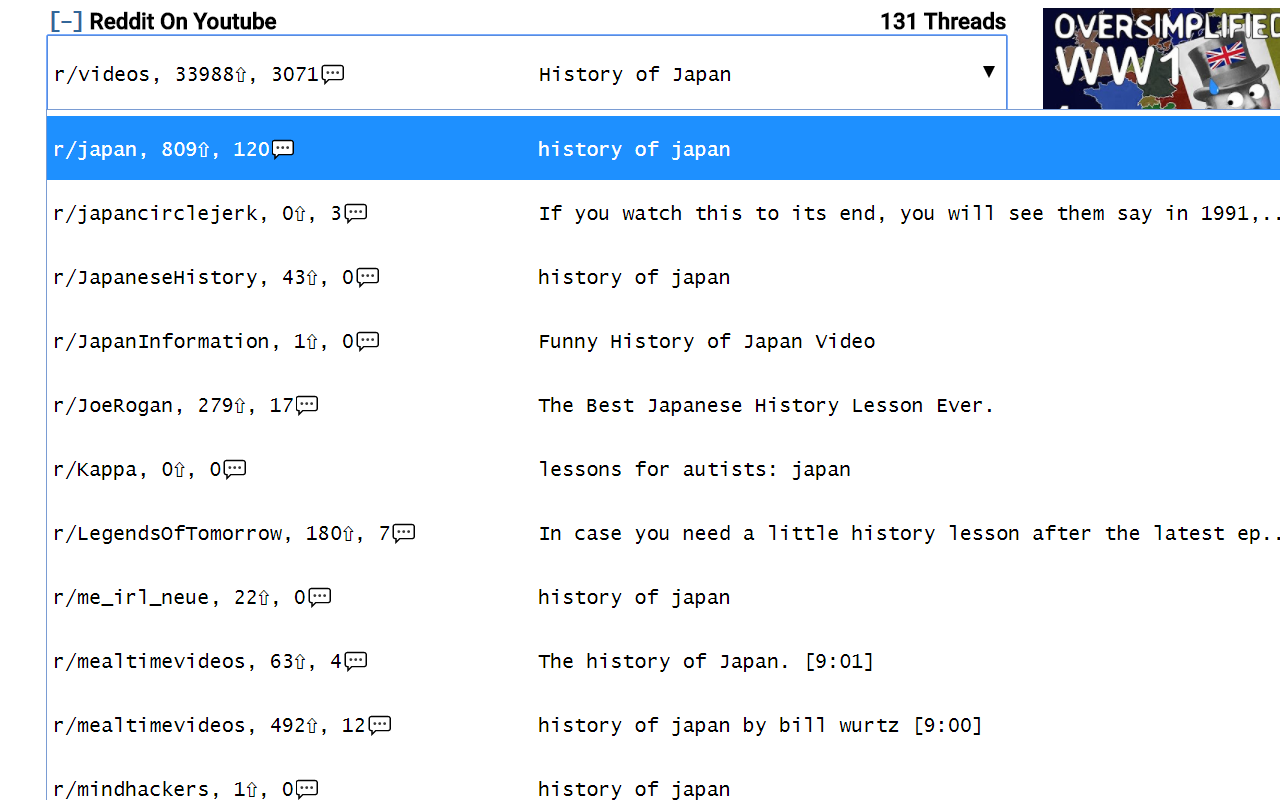
Task: Click 'history of japan by bill wurtz' title
Action: 719,725
